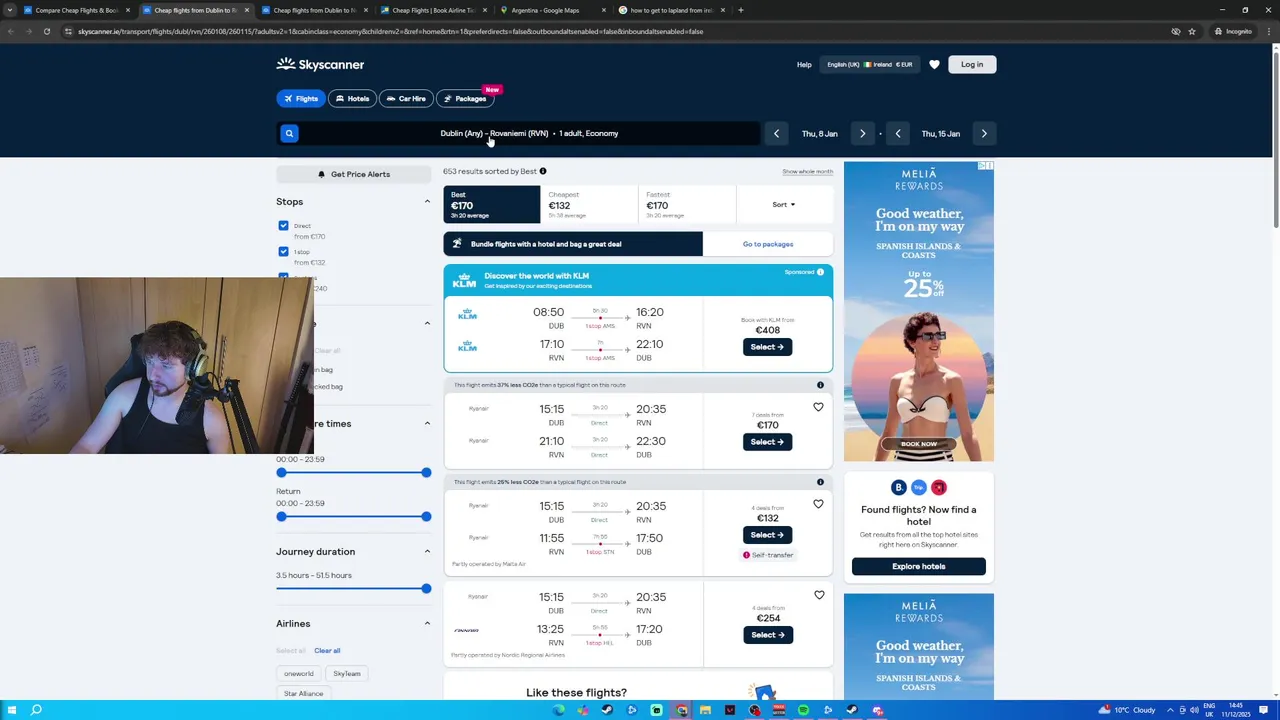Open File Explorer from the taskbar
This screenshot has height=720, width=1280.
[x=705, y=710]
